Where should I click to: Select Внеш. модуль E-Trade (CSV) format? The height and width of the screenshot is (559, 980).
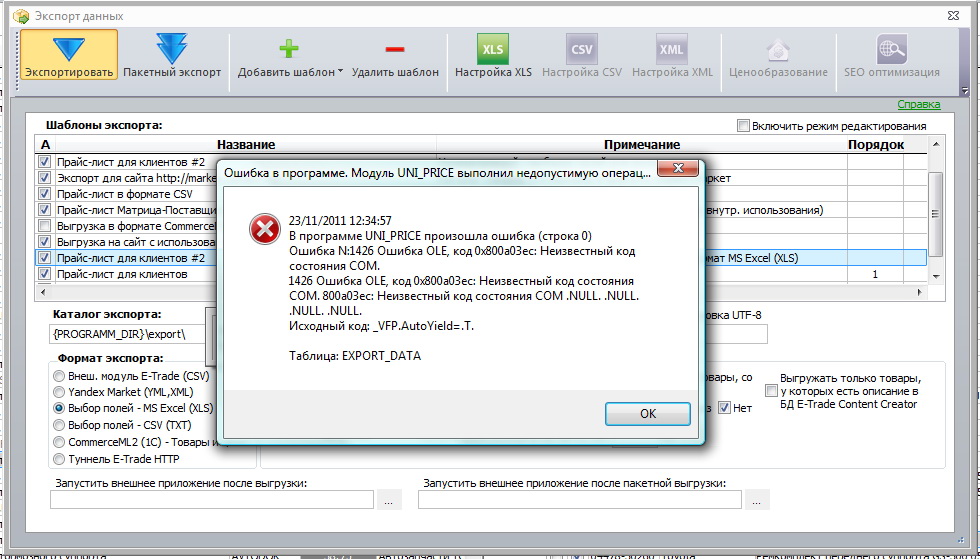pos(59,376)
